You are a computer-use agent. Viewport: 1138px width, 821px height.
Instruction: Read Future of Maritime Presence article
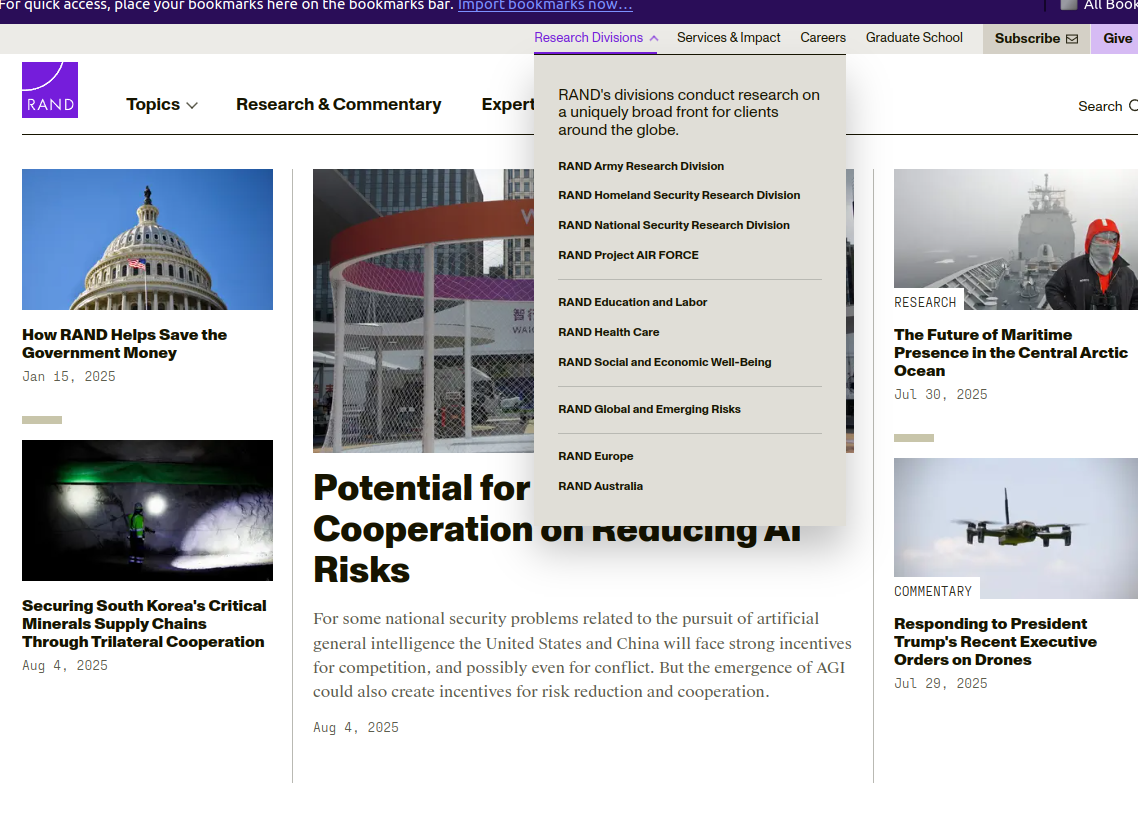1010,353
